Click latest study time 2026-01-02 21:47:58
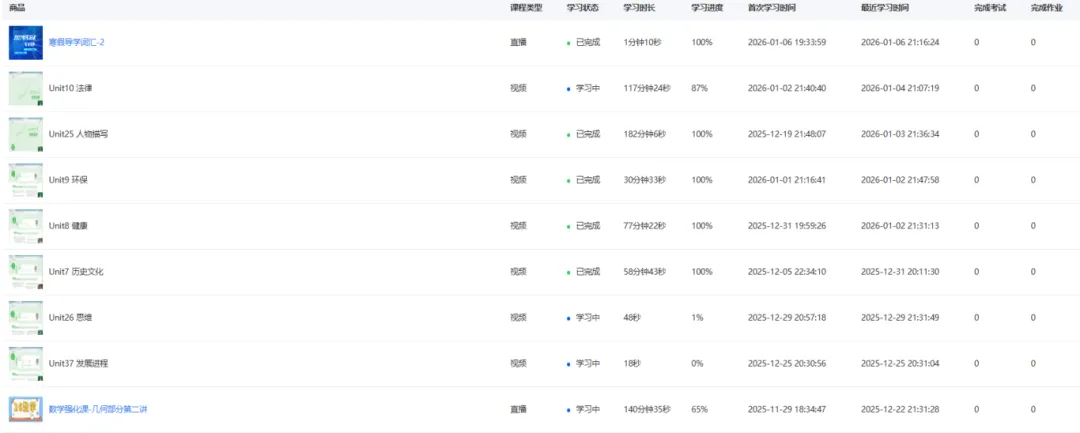The width and height of the screenshot is (1080, 433). (x=900, y=180)
